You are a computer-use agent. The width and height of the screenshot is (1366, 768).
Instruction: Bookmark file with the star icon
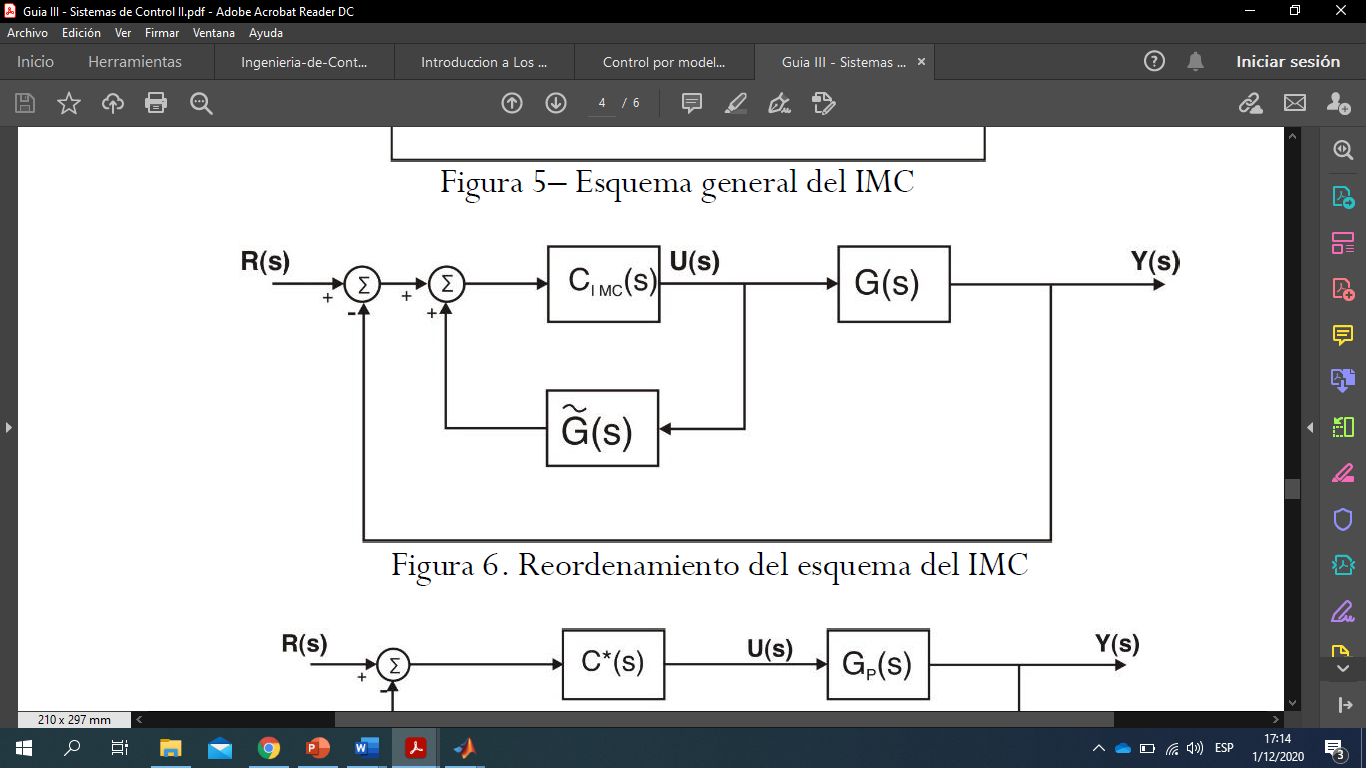click(x=69, y=103)
